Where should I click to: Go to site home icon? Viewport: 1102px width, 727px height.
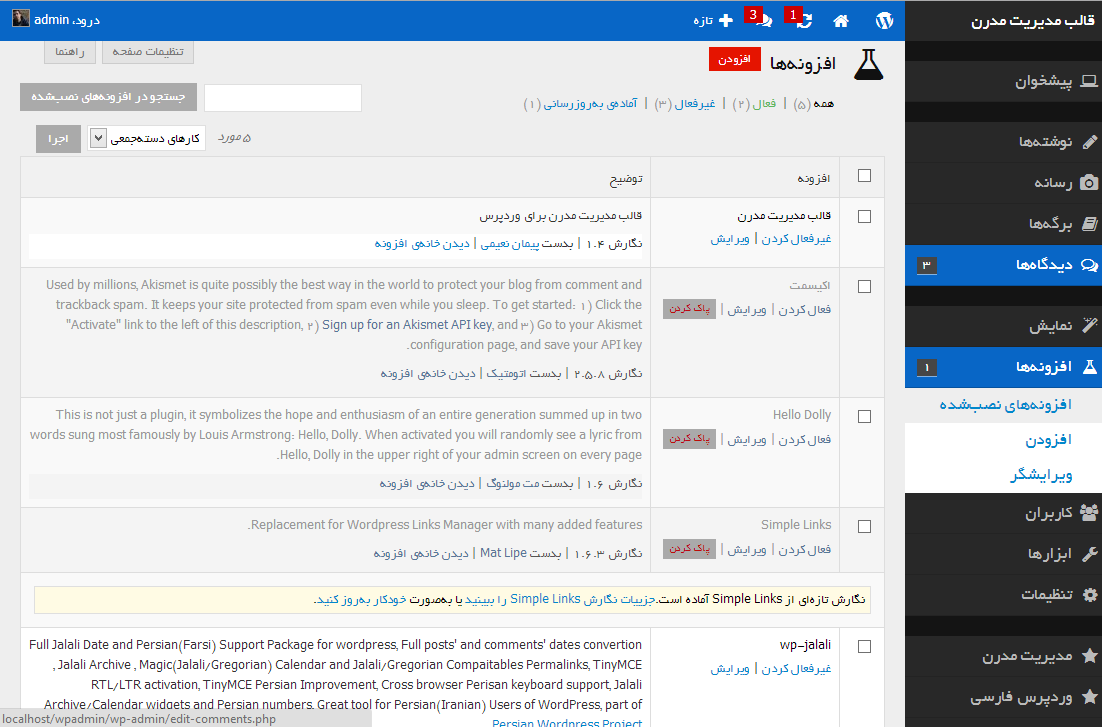point(841,21)
